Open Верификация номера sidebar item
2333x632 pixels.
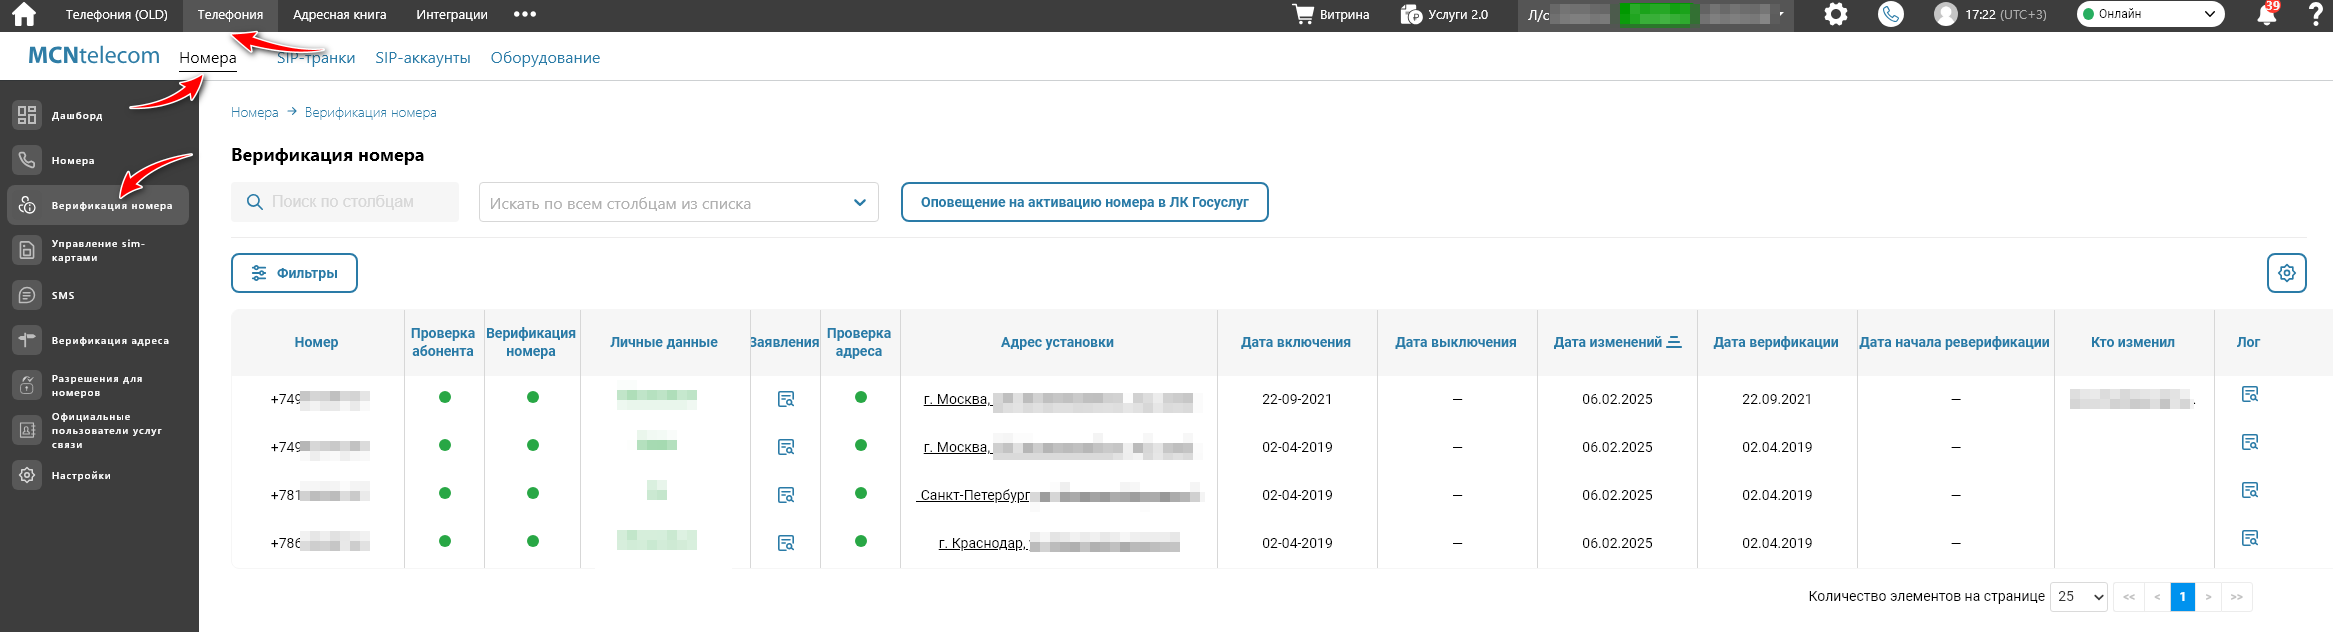tap(98, 205)
